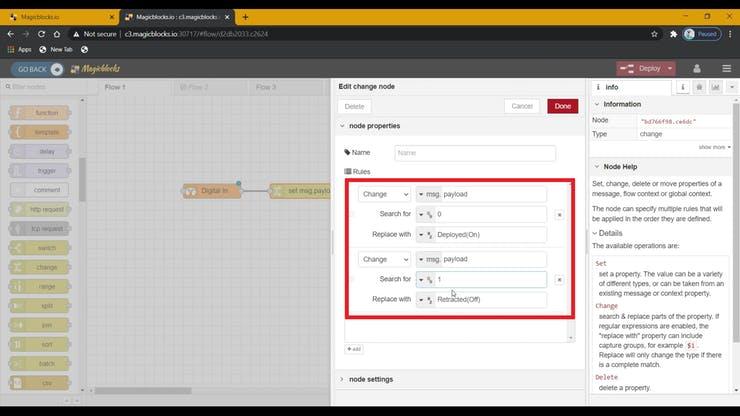Open the type selector for Search for 1
Screen dimensions: 740x416
[426, 280]
